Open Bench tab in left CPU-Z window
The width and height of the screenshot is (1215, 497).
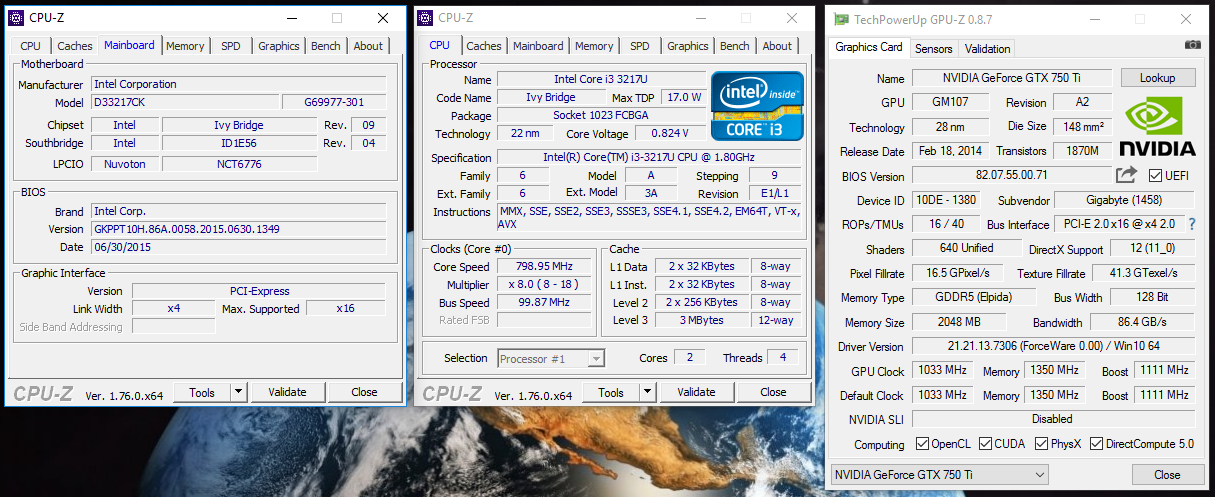pyautogui.click(x=326, y=46)
